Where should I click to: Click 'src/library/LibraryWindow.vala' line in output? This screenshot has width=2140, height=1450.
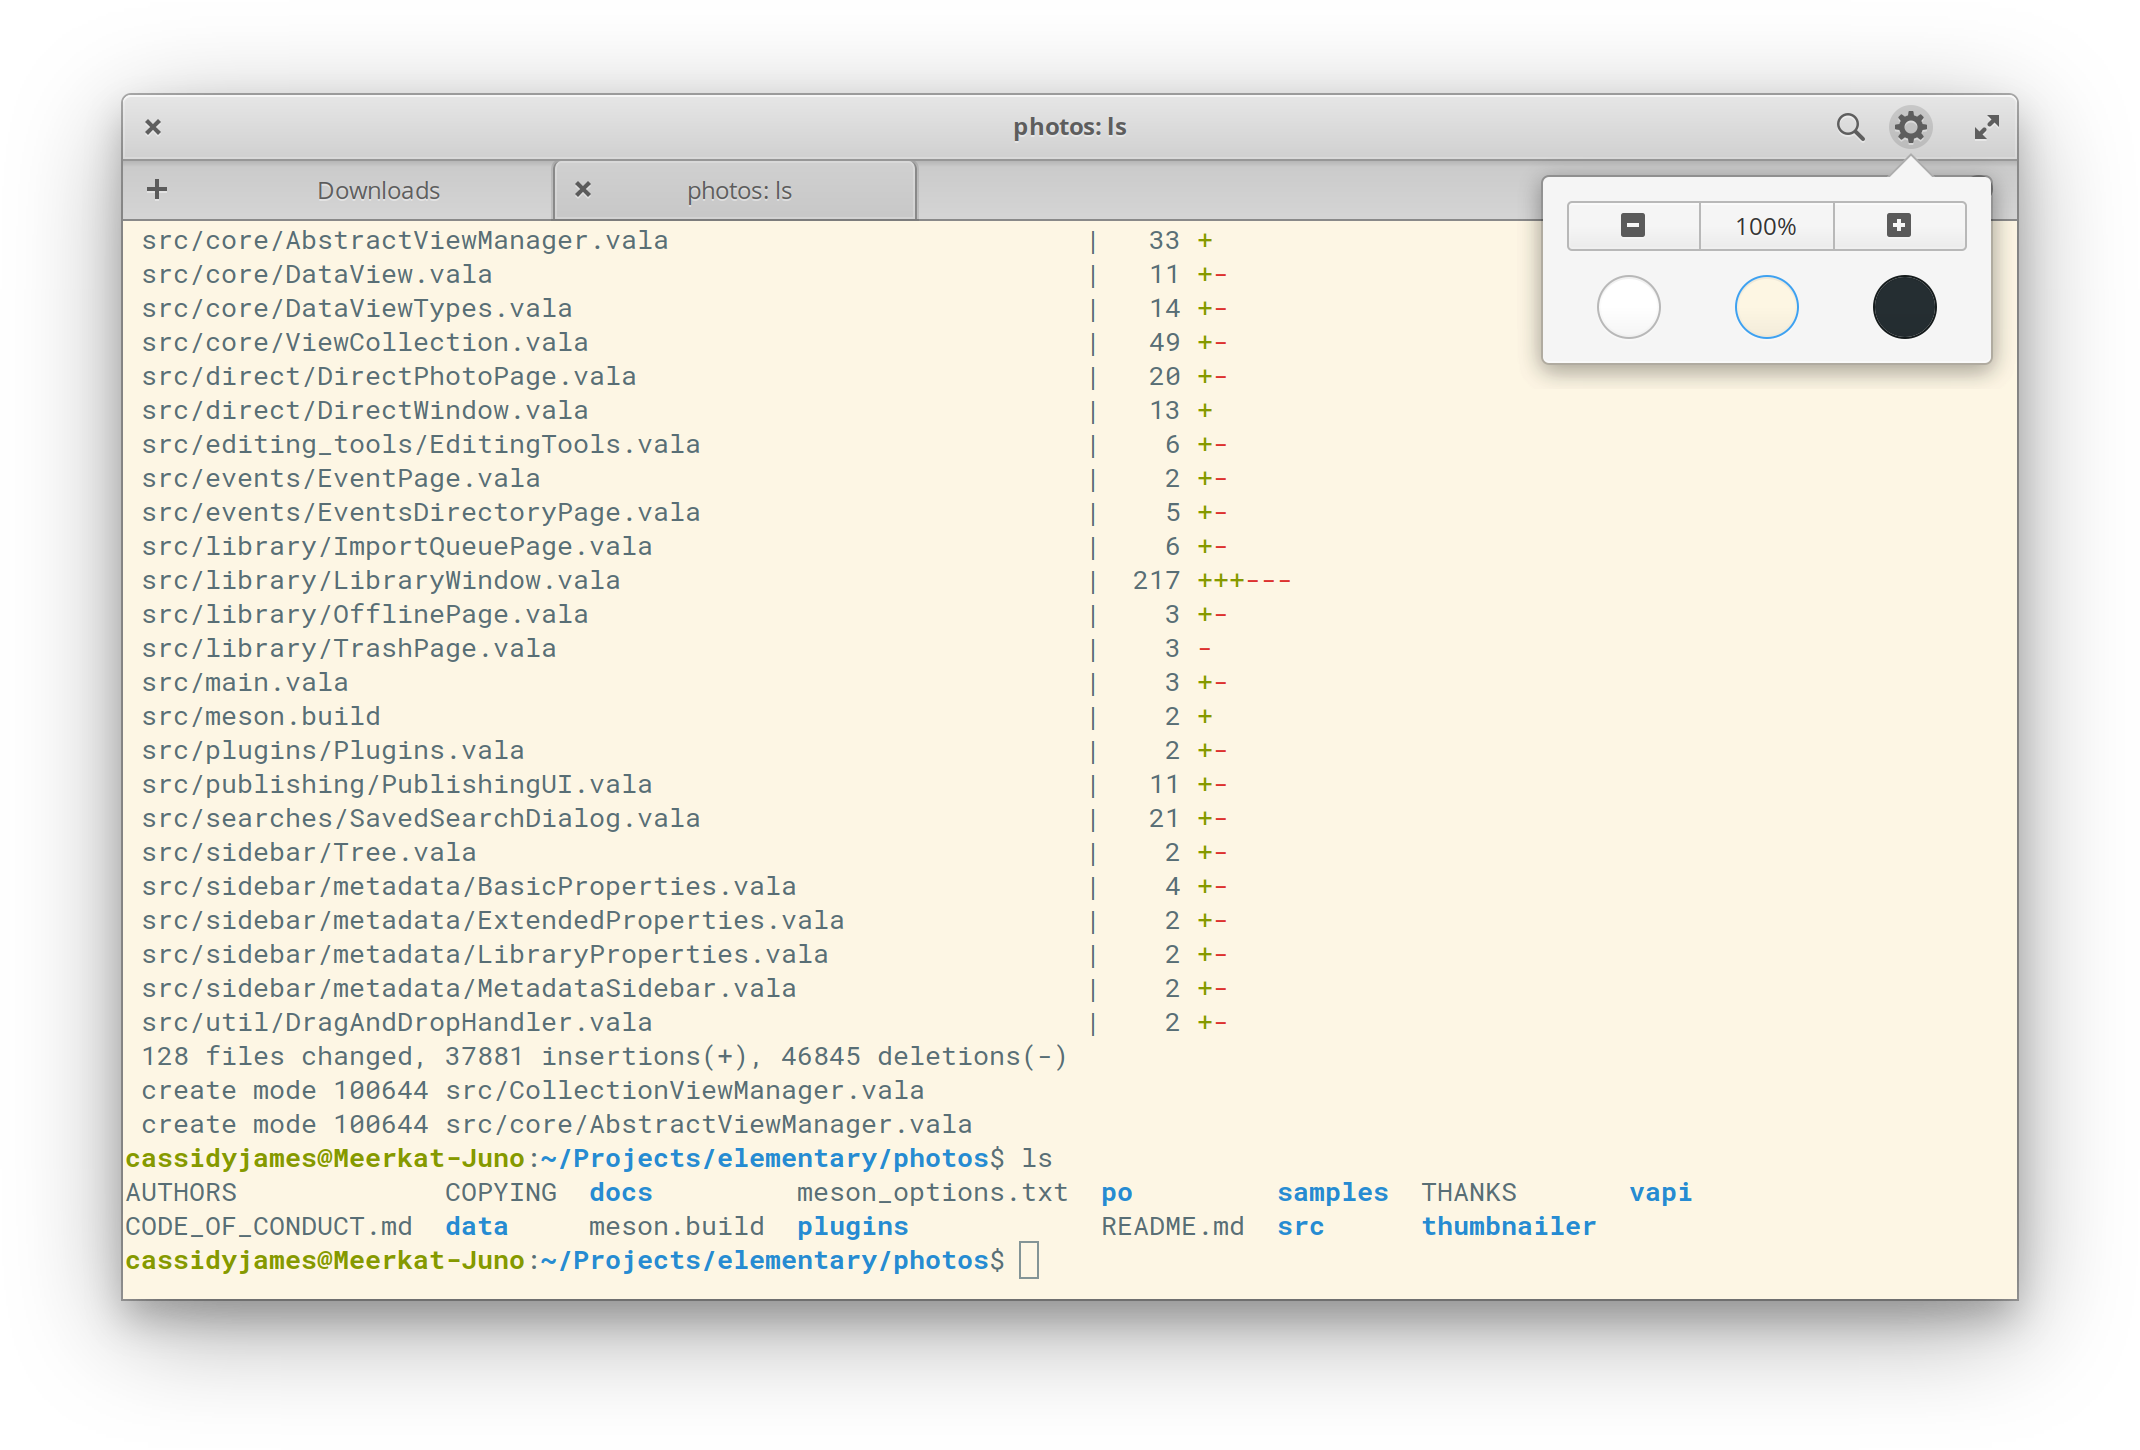tap(381, 580)
